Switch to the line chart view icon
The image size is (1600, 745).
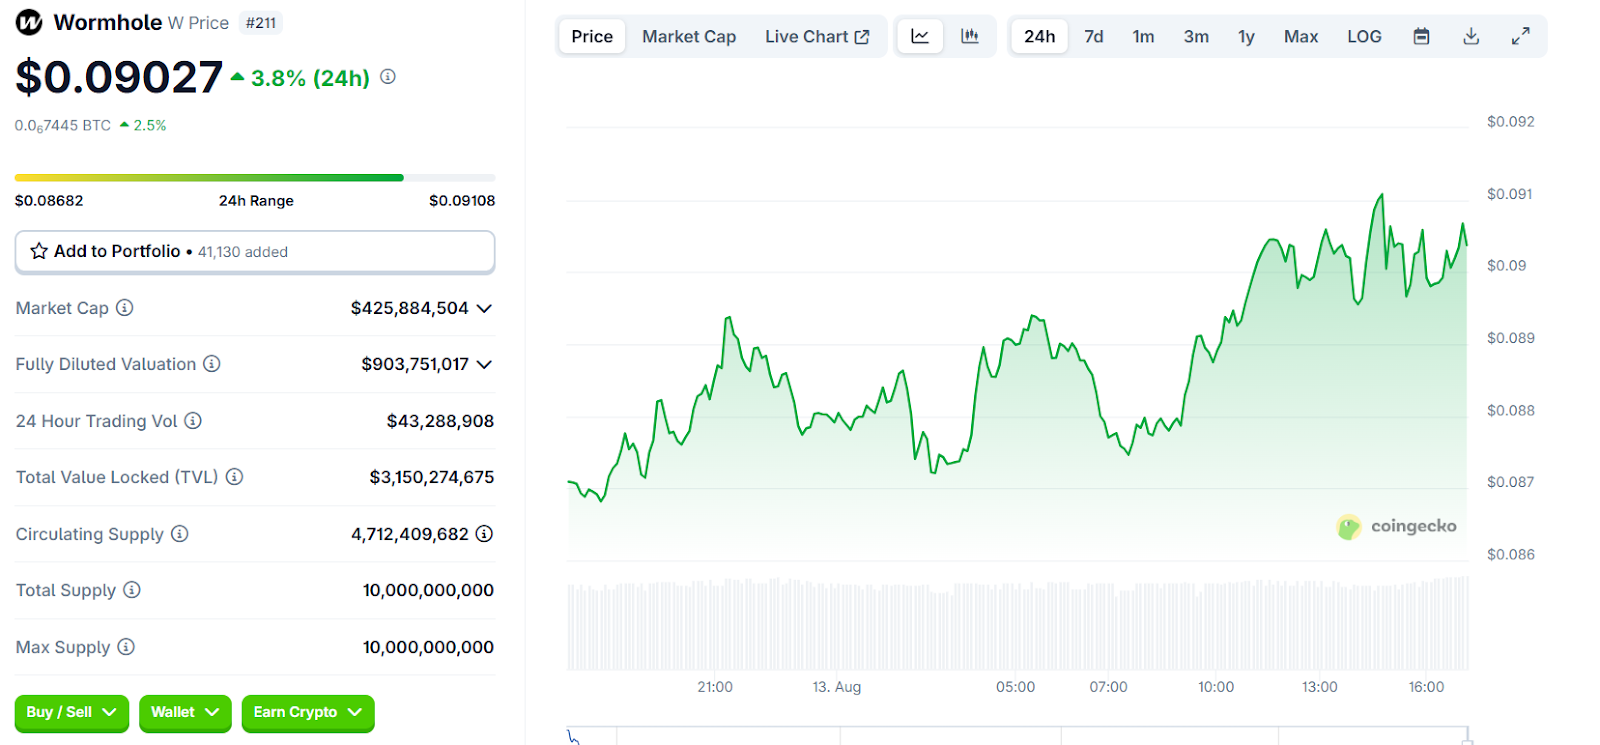920,37
